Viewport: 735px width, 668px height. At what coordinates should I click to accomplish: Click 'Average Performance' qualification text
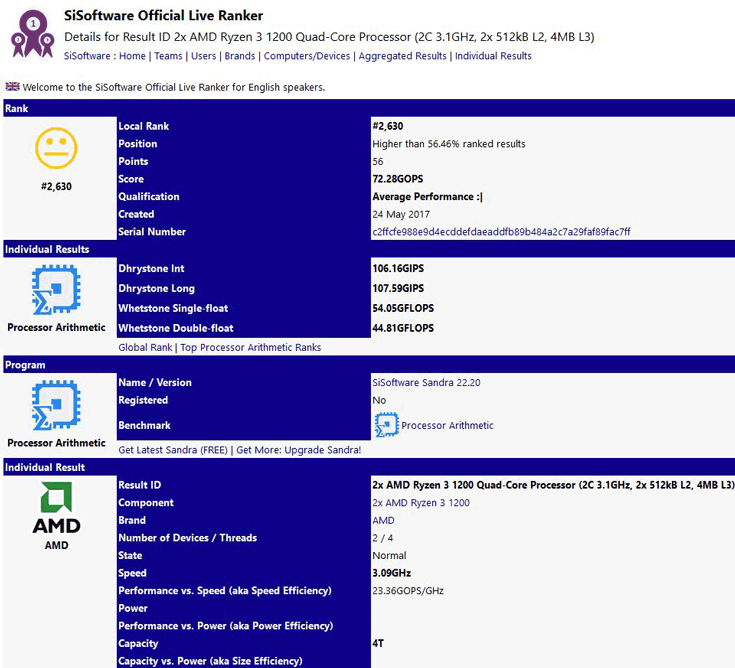(x=427, y=196)
